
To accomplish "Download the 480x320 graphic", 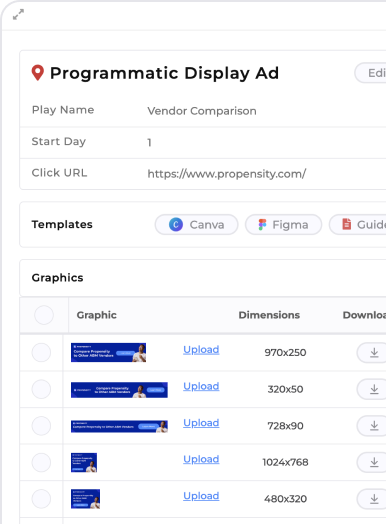I will tap(372, 499).
